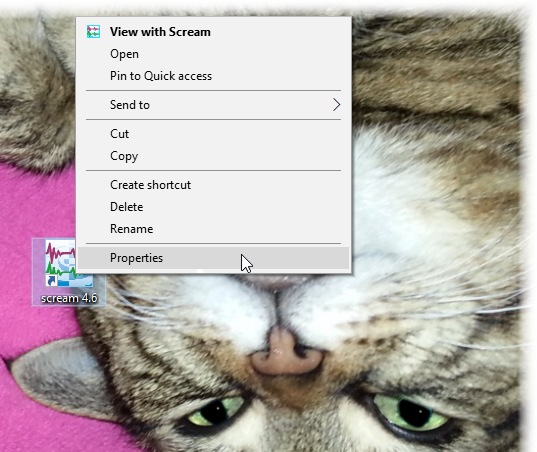
Task: Click the Scream icon in context menu
Action: [x=93, y=32]
